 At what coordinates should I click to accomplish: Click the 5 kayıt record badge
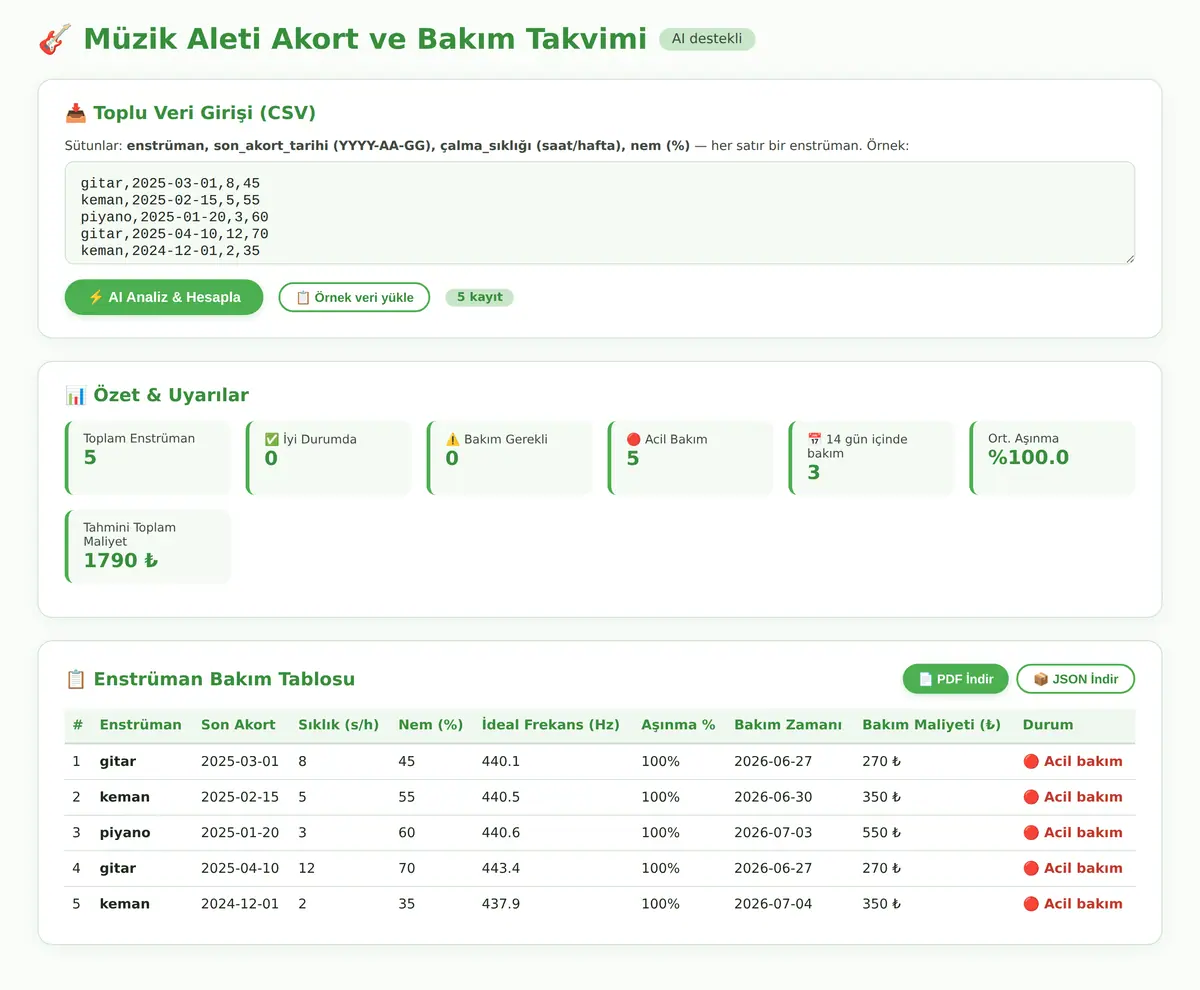pos(479,297)
